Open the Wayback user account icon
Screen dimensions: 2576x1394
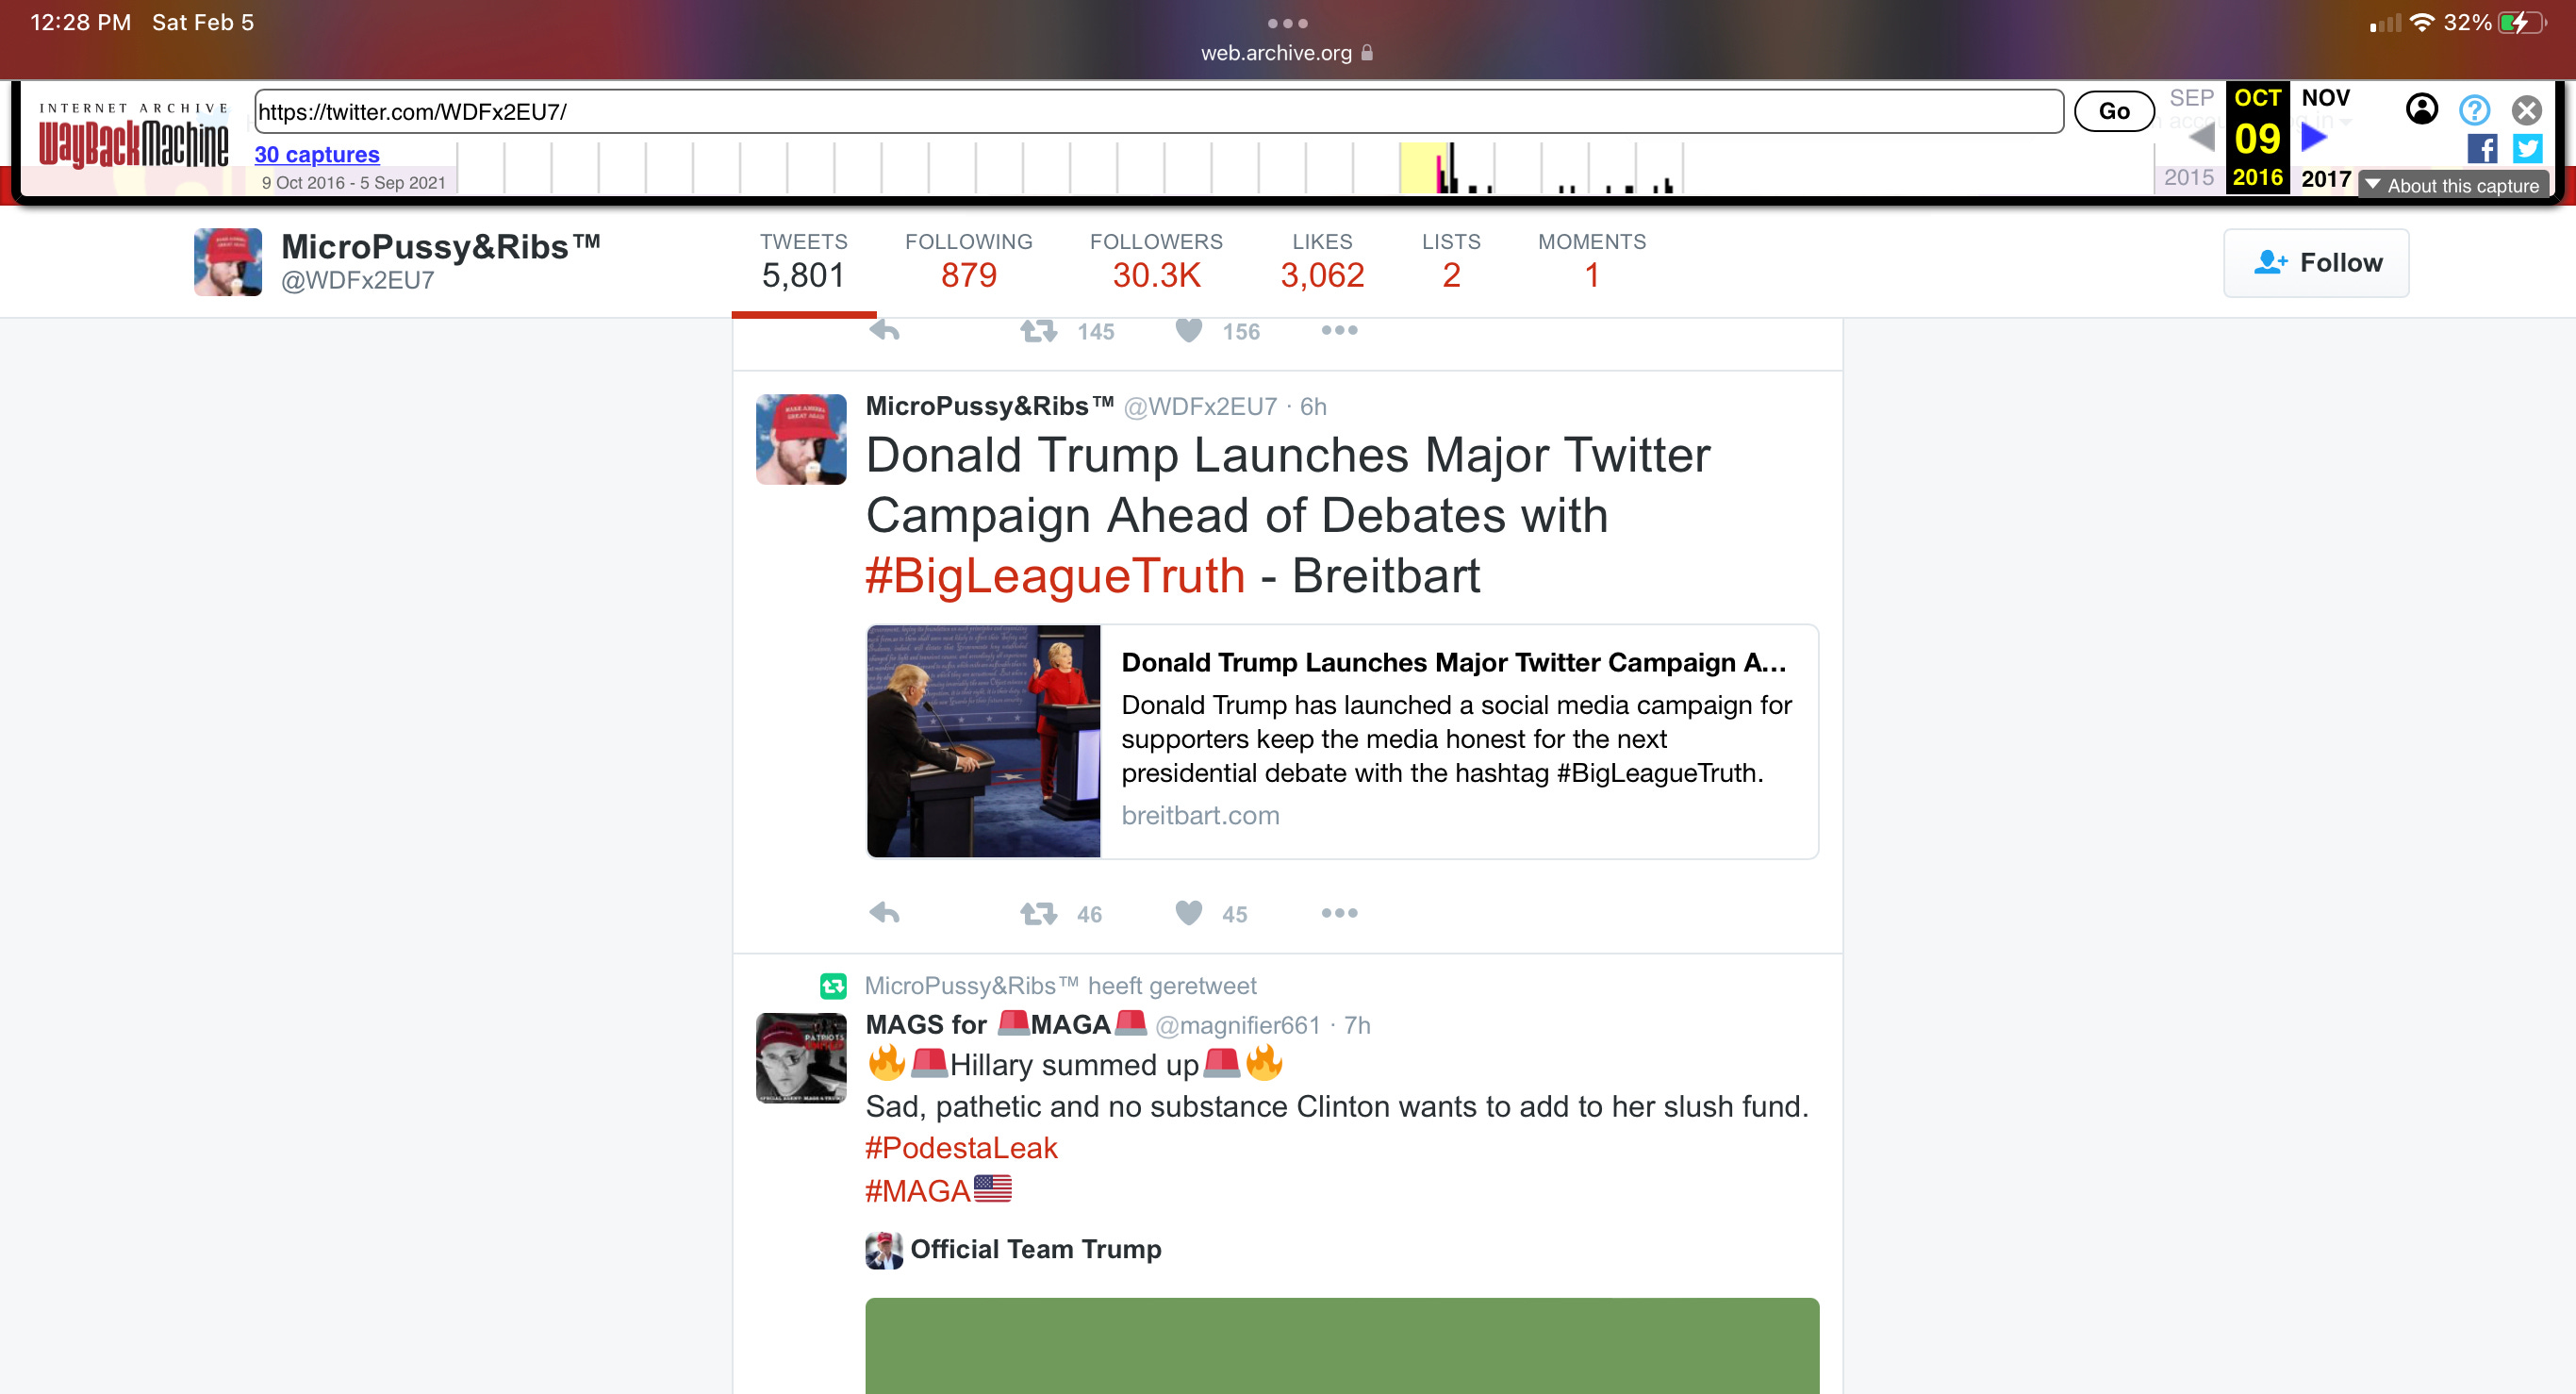pos(2421,109)
